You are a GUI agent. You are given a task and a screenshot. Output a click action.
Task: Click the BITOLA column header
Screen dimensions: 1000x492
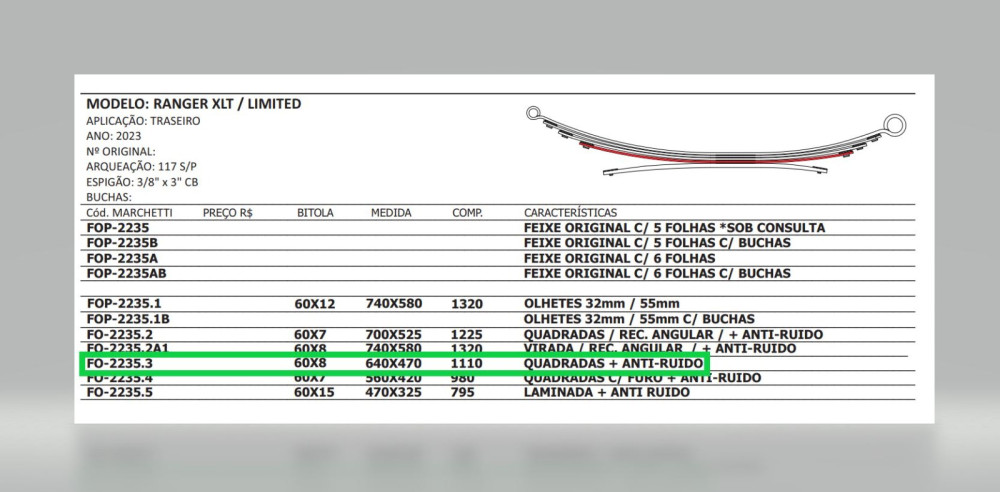coord(315,212)
